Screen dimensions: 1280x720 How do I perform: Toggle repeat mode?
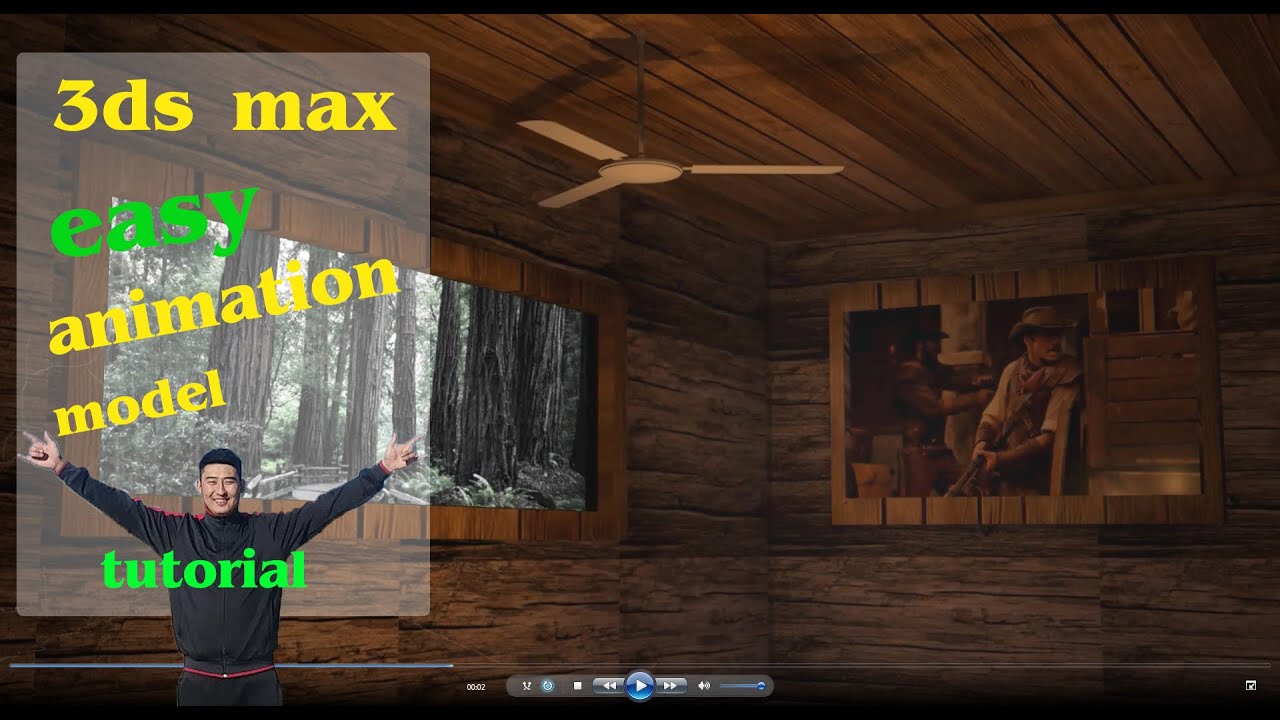click(547, 686)
